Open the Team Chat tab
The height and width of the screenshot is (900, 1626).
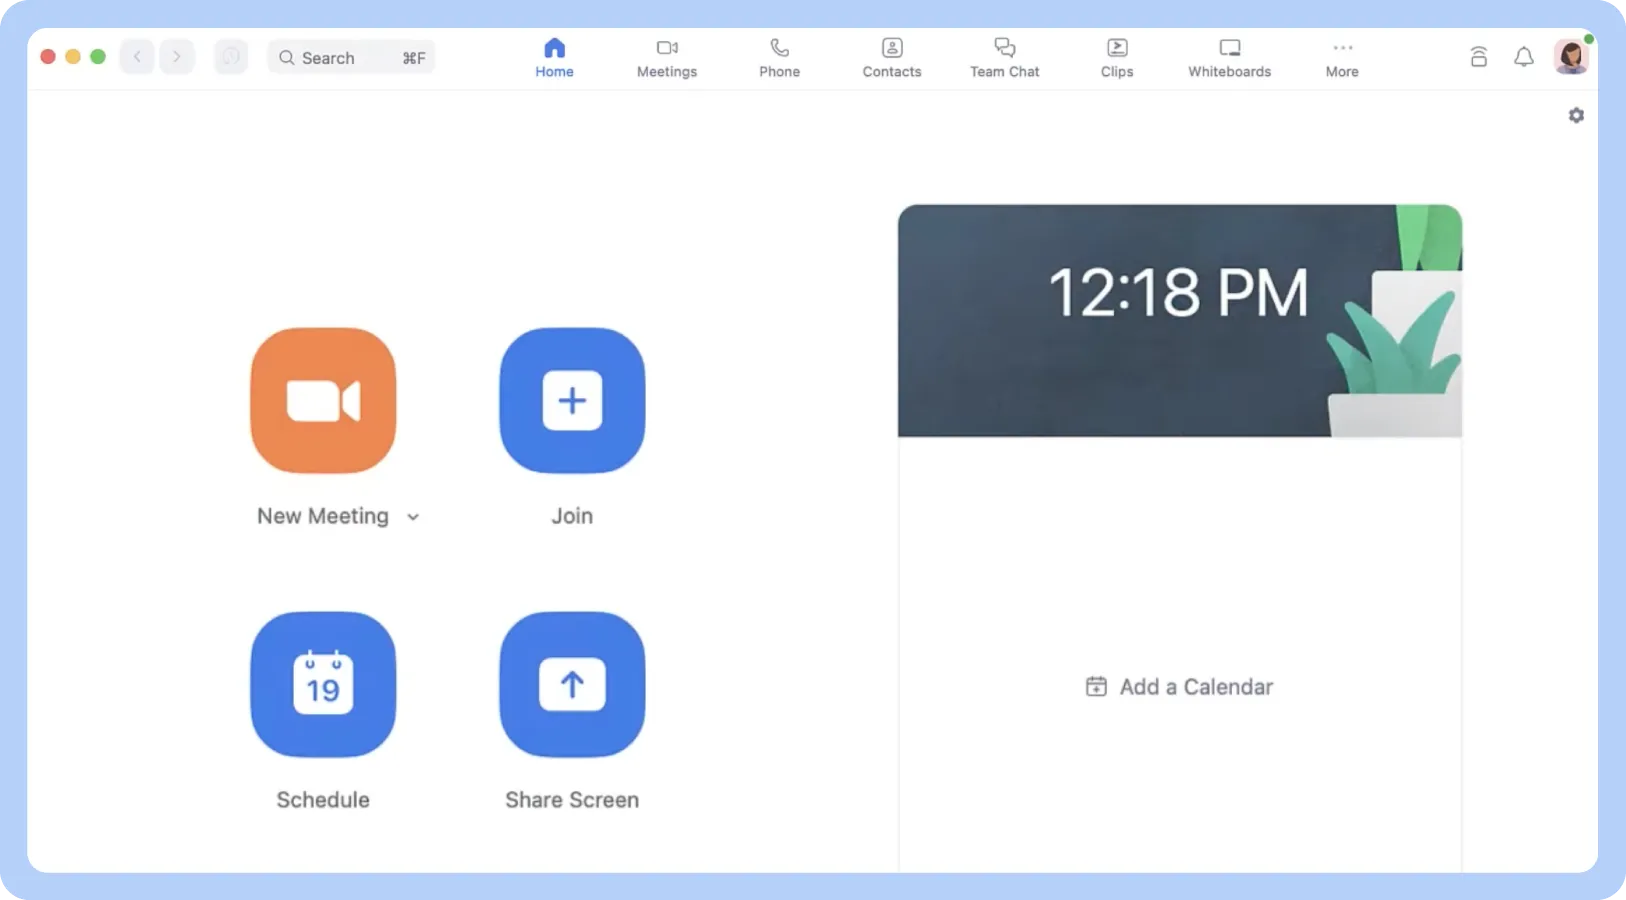pos(1004,57)
